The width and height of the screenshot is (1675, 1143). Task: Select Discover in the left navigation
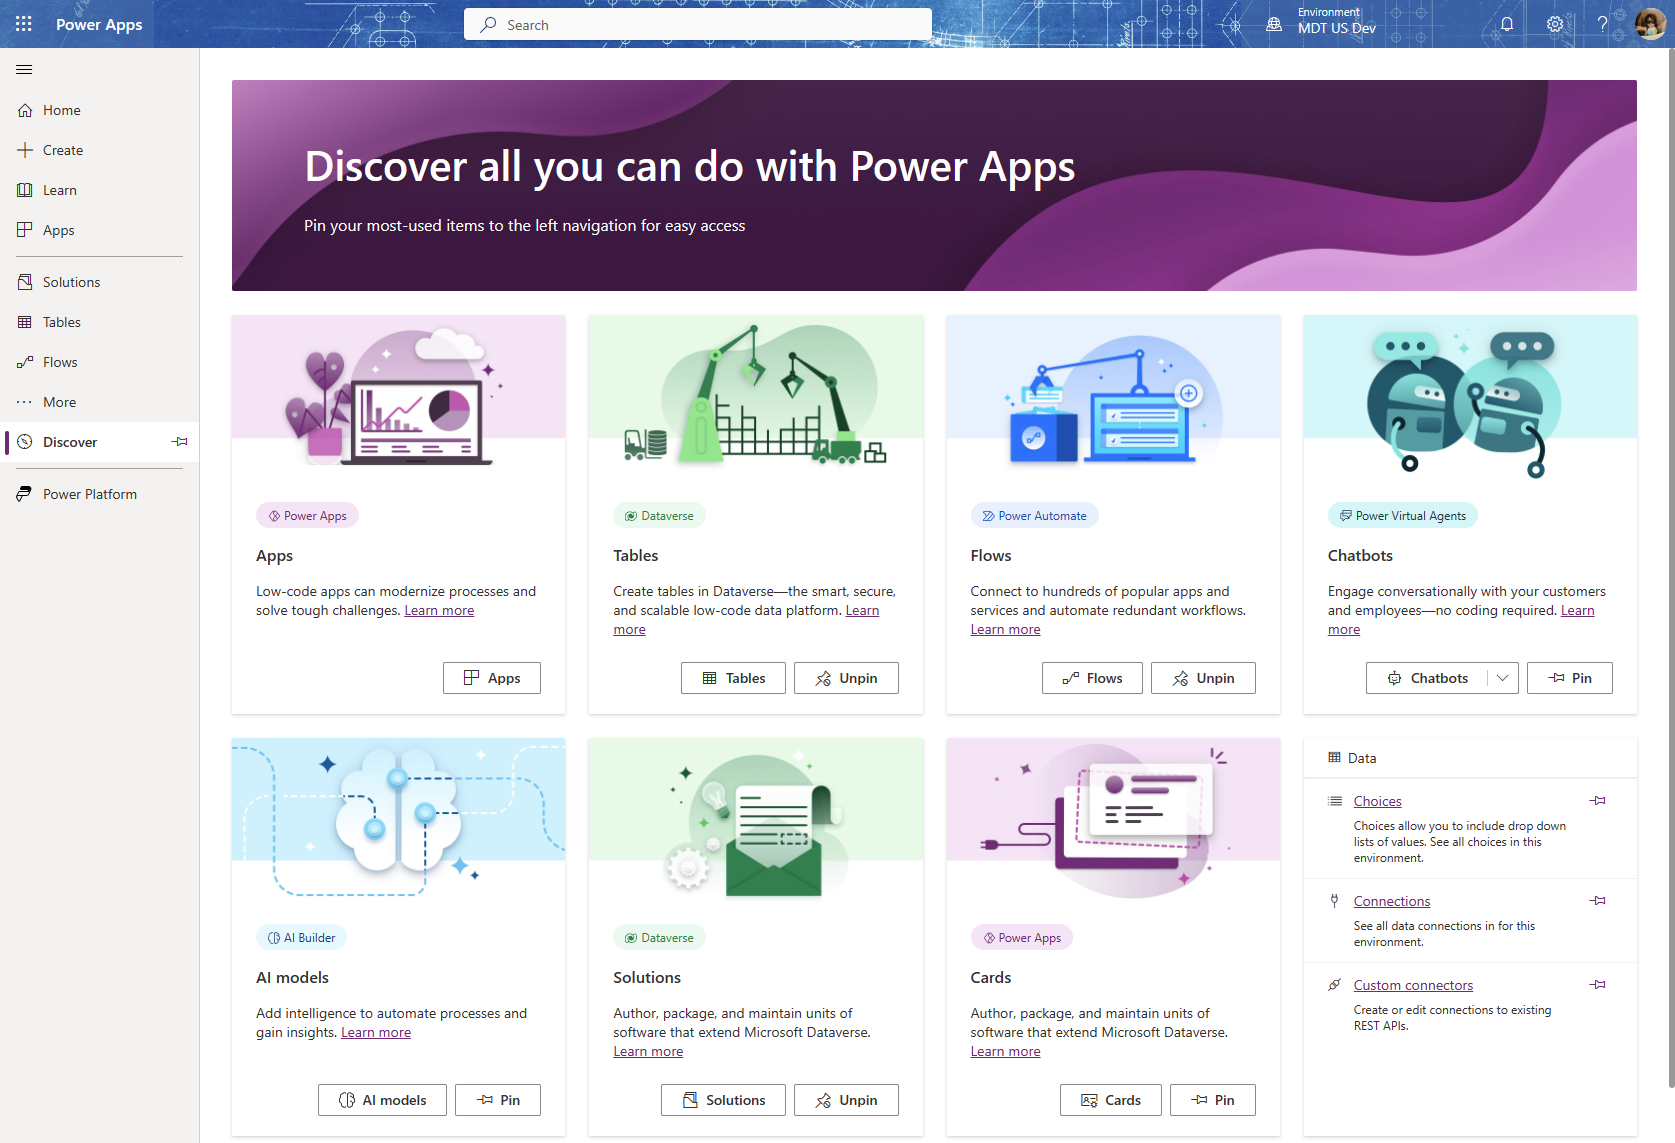click(85, 442)
